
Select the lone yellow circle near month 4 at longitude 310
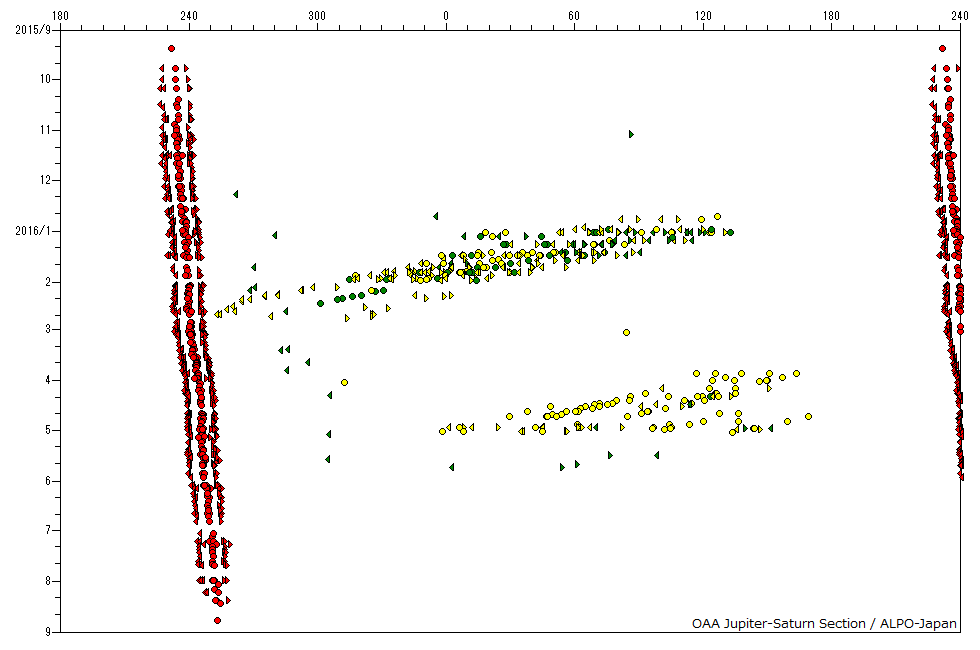tap(344, 382)
